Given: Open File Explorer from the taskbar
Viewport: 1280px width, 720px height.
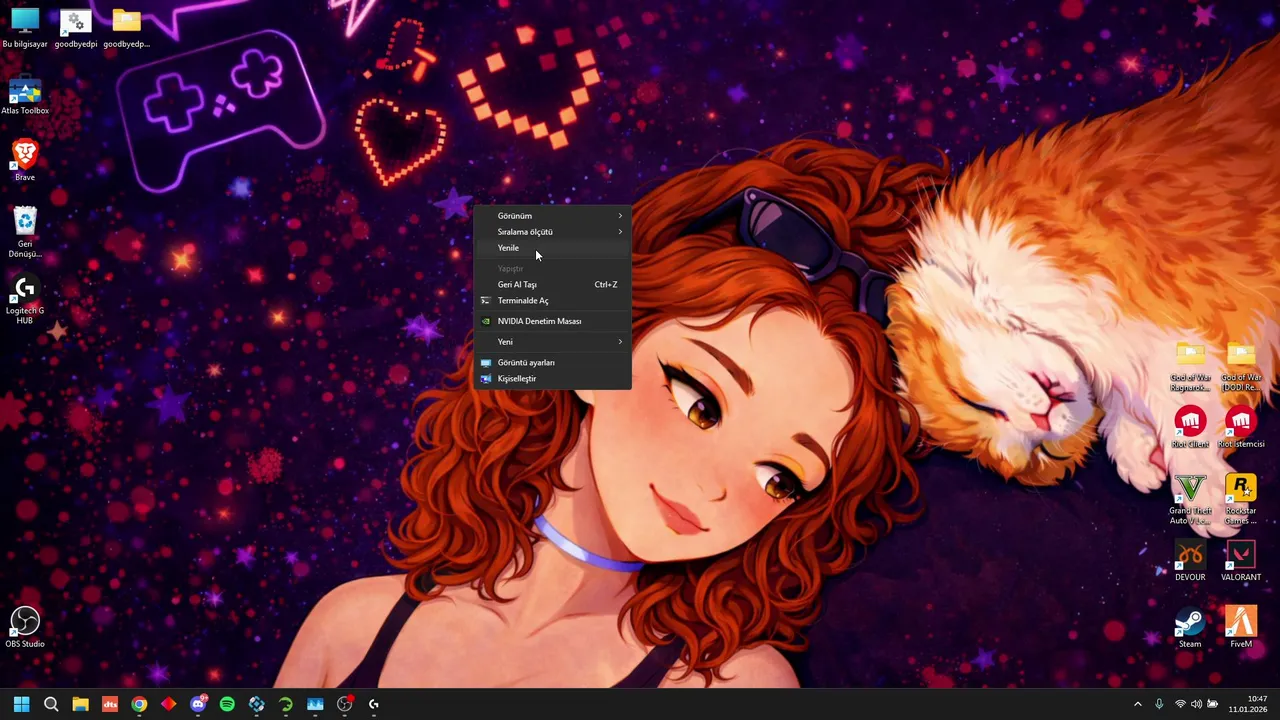Looking at the screenshot, I should (80, 704).
